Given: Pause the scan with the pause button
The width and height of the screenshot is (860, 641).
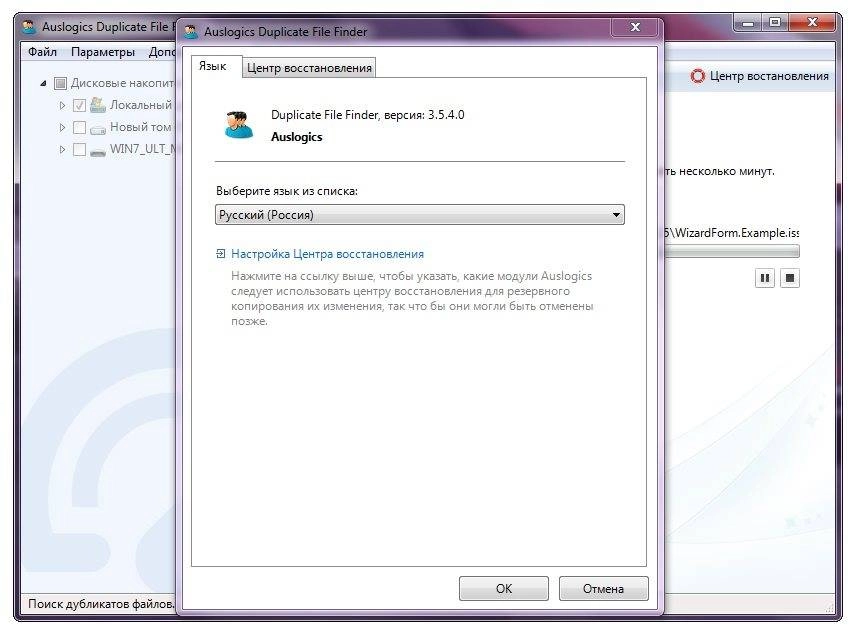Looking at the screenshot, I should tap(765, 278).
